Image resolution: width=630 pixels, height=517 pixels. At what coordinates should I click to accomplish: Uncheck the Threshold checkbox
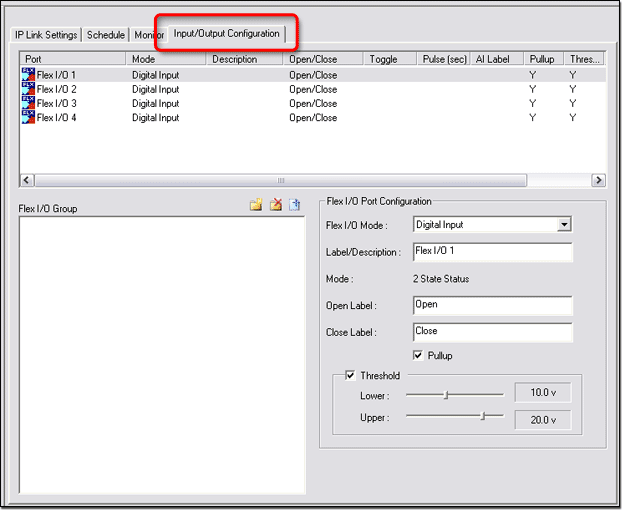click(350, 376)
